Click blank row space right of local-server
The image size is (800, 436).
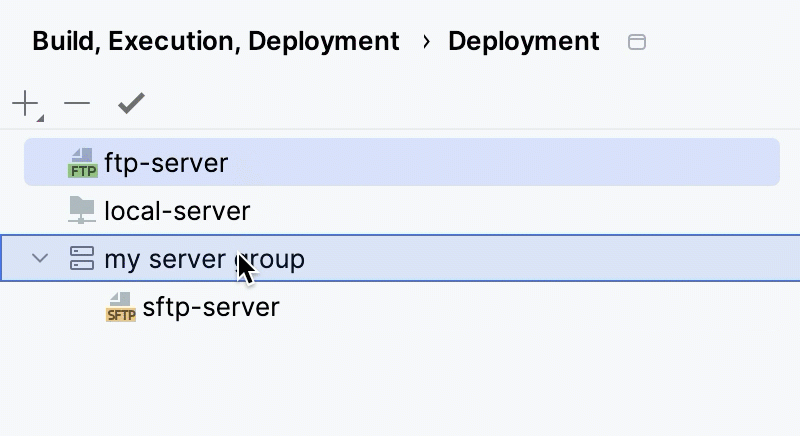pos(500,212)
